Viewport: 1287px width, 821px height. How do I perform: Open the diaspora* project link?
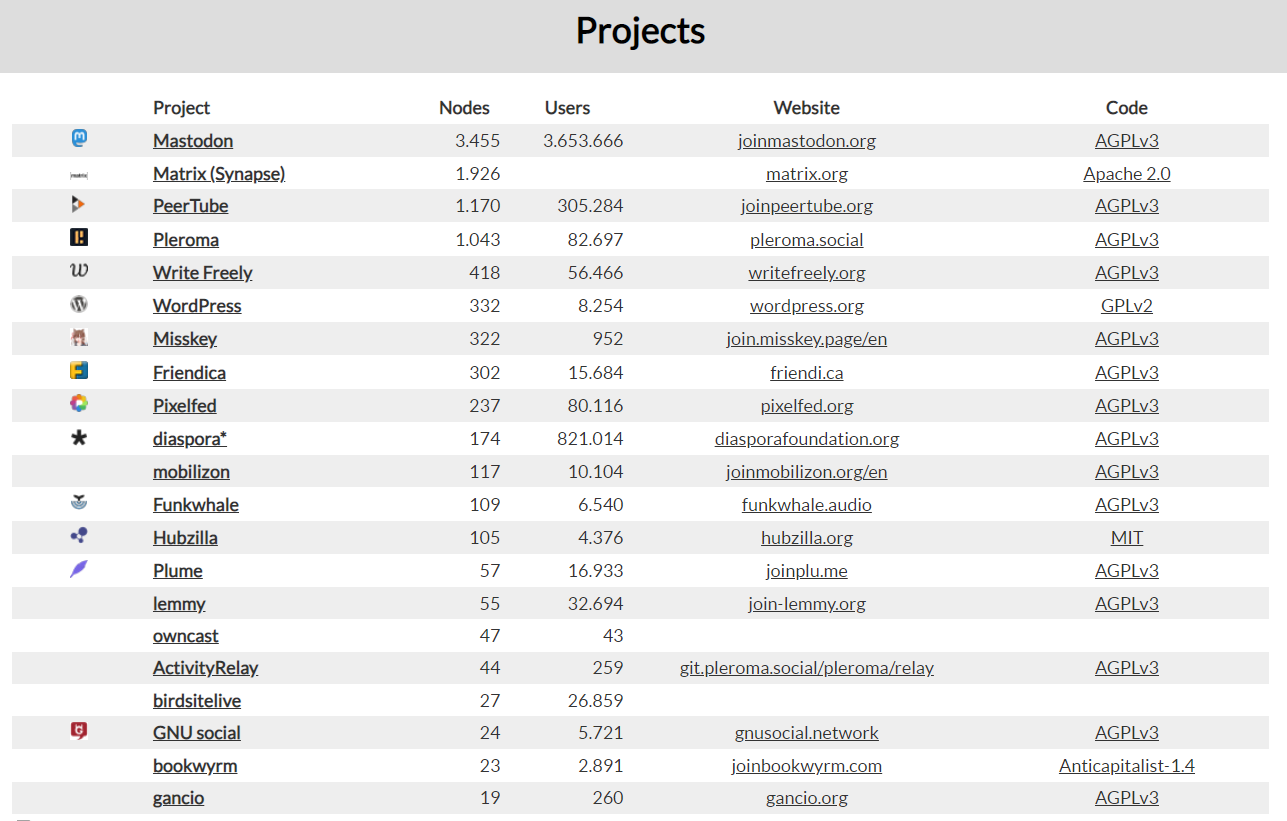[190, 439]
